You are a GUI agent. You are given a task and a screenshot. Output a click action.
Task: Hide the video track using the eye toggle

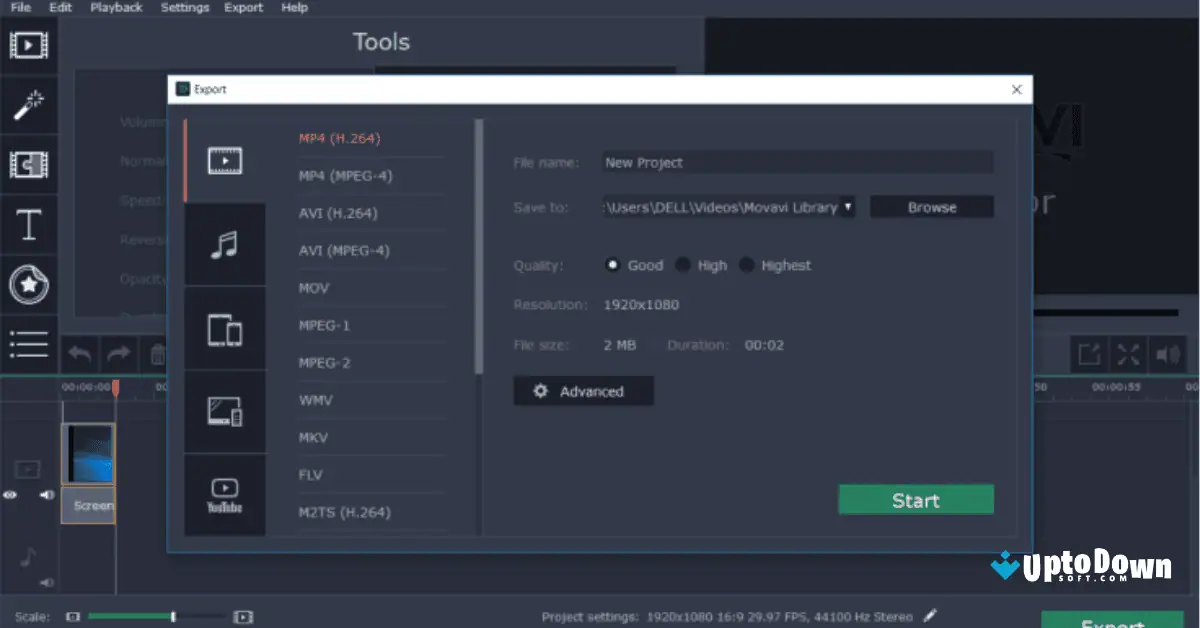[9, 495]
